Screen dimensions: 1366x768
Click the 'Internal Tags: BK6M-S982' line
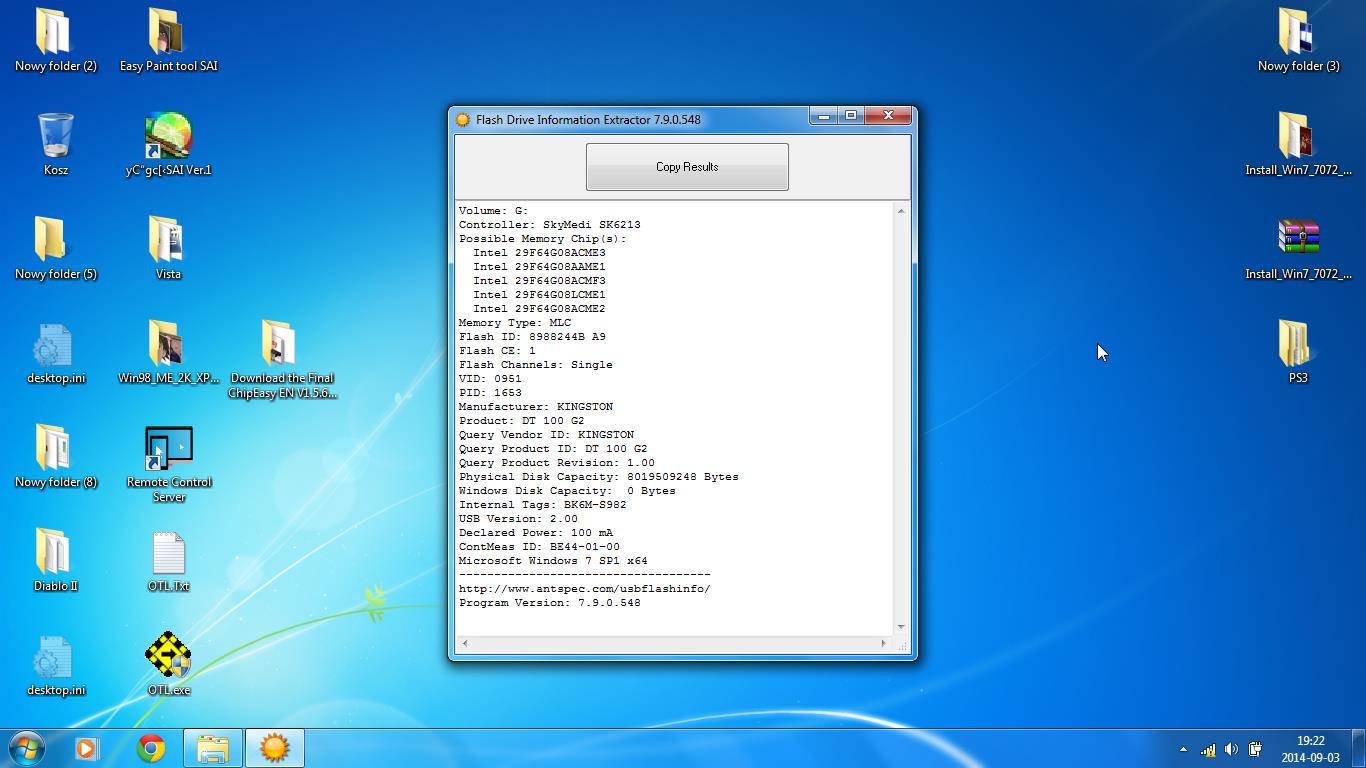pos(542,505)
